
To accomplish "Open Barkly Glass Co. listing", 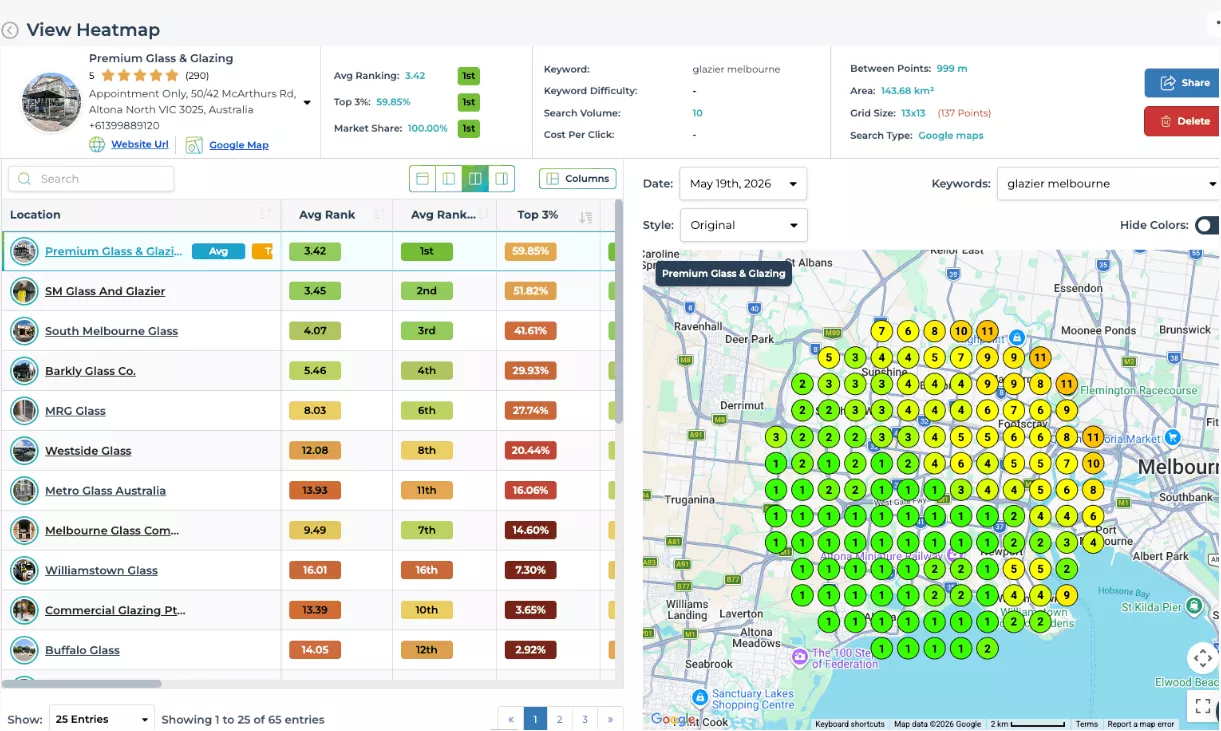I will tap(90, 371).
